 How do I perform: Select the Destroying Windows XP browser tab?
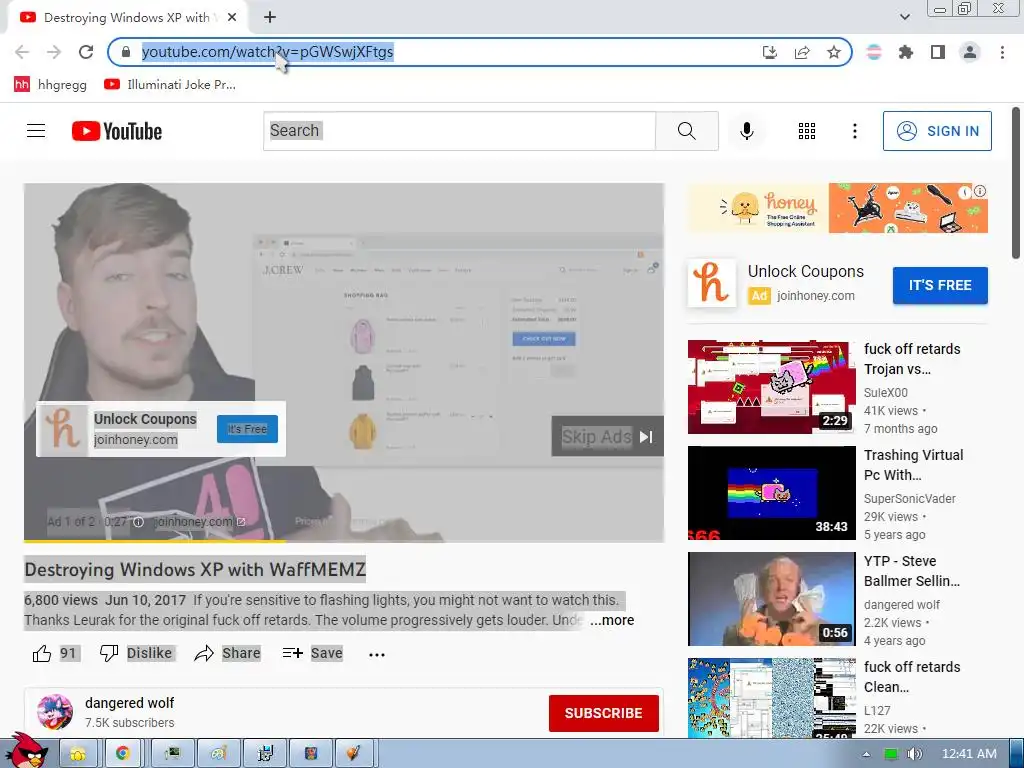point(127,18)
